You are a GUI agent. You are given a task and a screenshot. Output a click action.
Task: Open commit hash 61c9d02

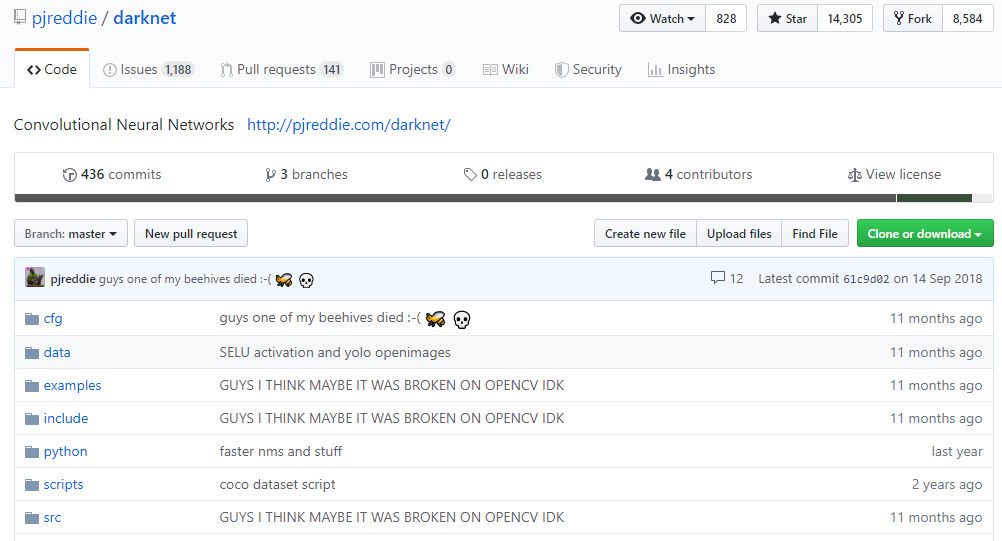pyautogui.click(x=866, y=279)
